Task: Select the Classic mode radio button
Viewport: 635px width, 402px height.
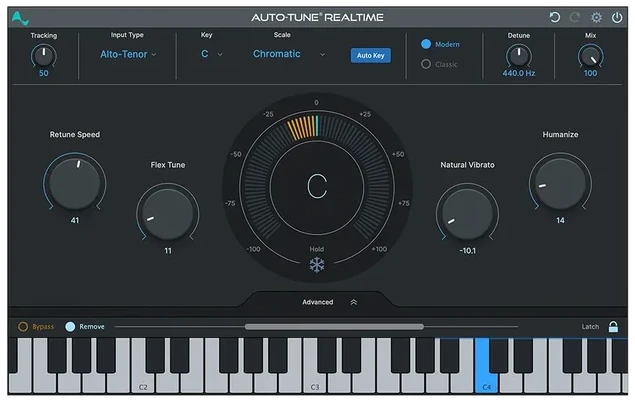Action: 426,64
